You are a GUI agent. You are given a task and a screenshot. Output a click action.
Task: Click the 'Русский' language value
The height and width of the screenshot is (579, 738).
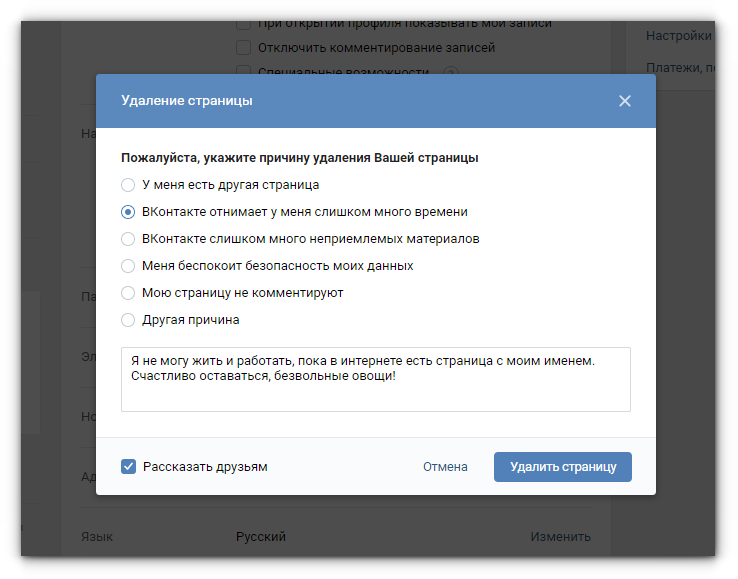[x=261, y=537]
